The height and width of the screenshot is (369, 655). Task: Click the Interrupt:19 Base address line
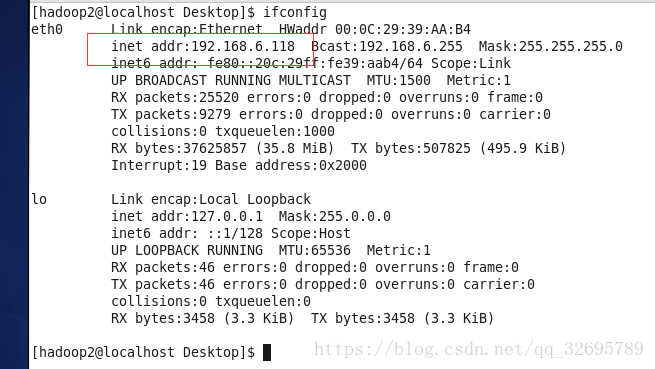coord(239,165)
